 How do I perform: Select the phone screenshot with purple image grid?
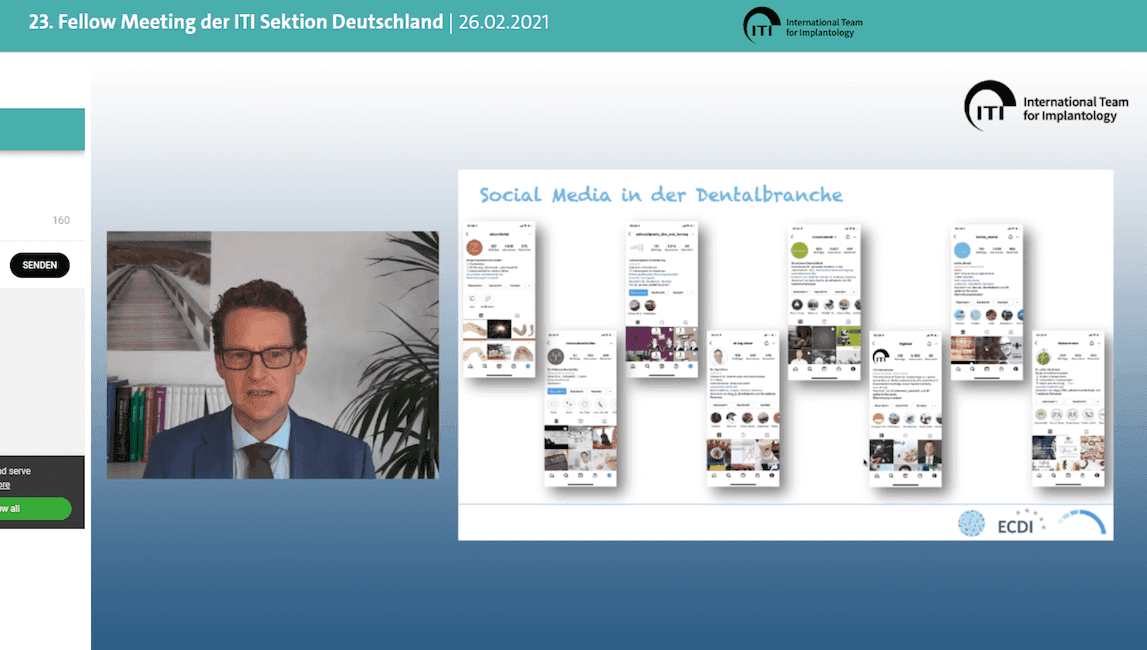pos(661,300)
